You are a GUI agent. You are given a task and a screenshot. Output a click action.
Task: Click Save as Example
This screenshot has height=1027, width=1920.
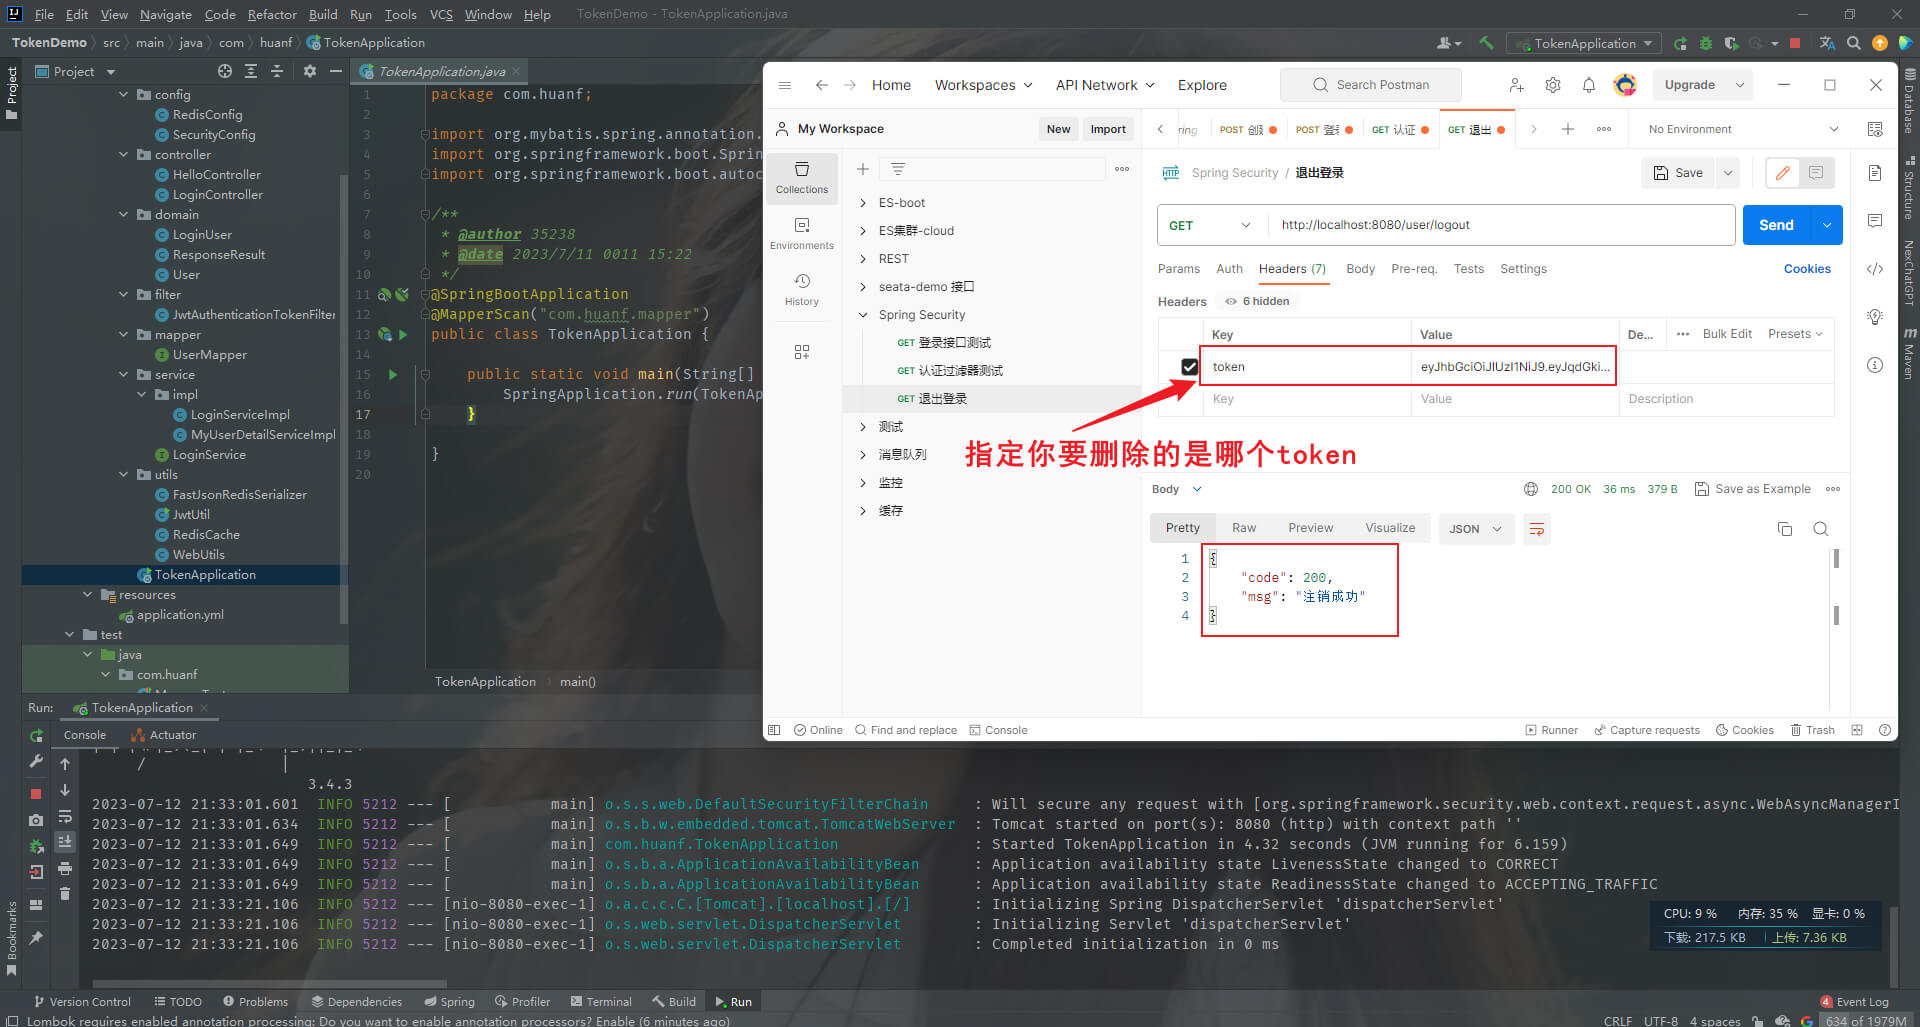pyautogui.click(x=1752, y=489)
